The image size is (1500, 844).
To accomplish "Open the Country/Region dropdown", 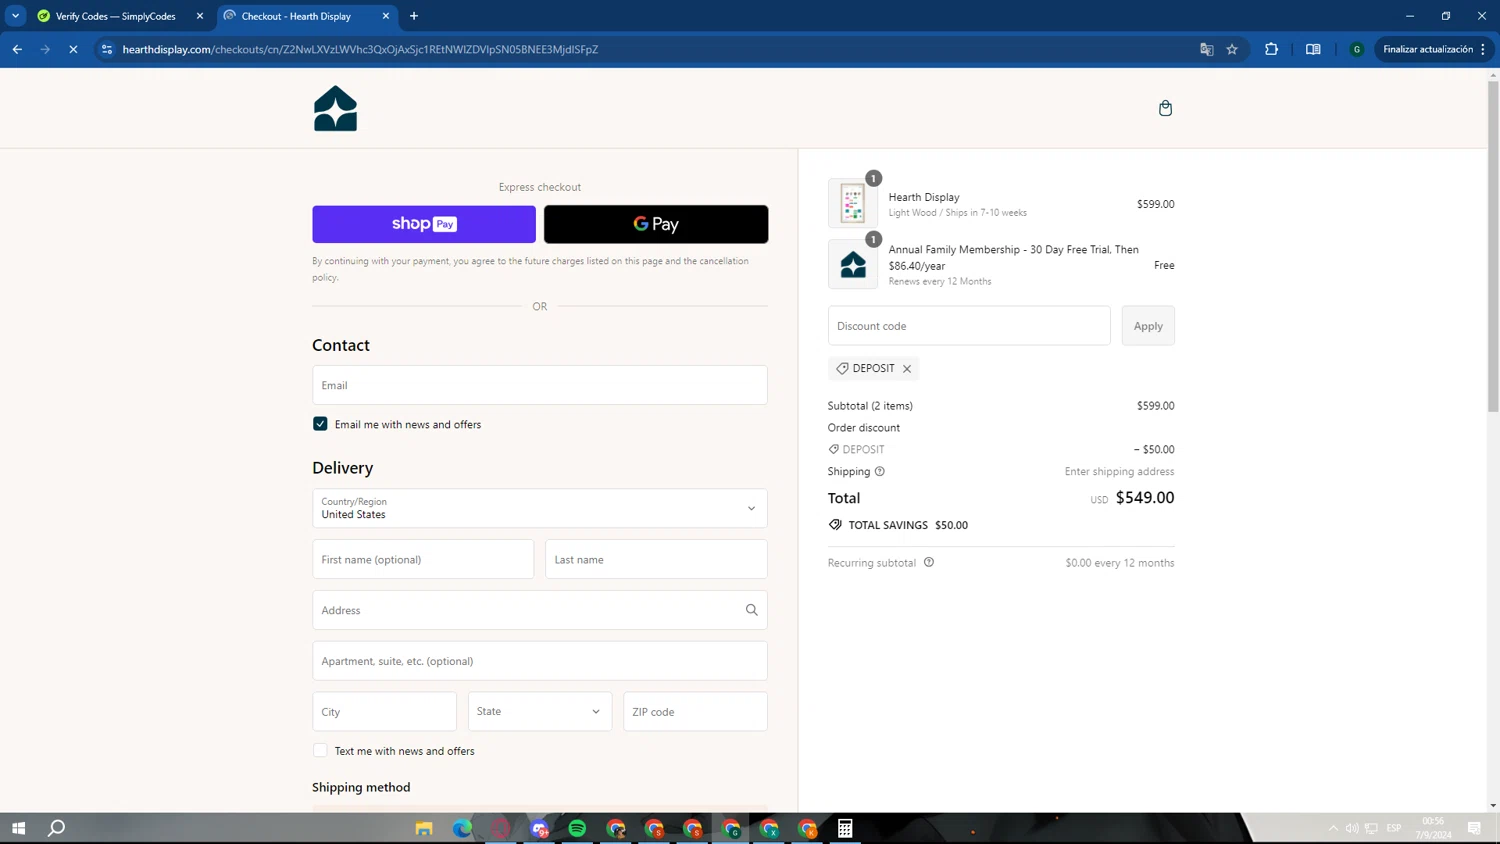I will point(540,508).
